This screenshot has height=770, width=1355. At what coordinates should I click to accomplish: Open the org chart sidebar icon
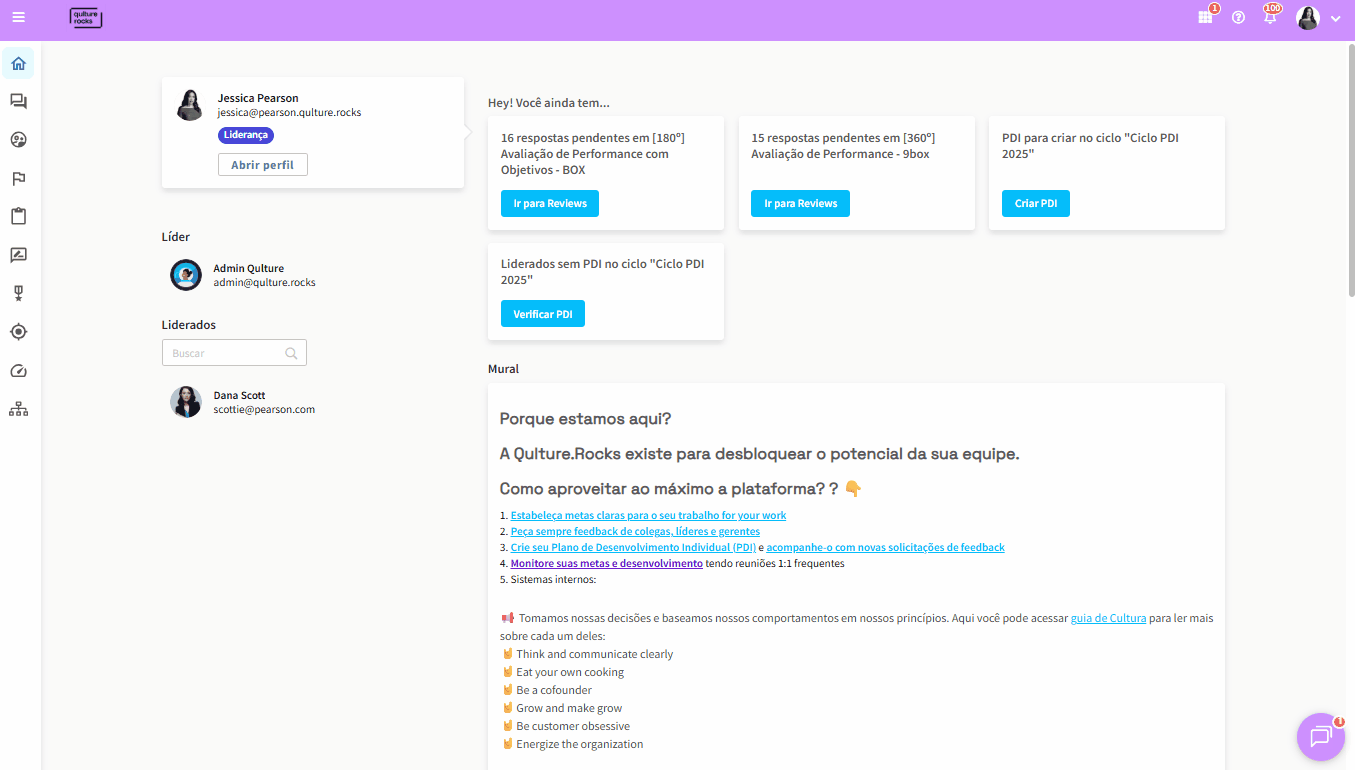pos(18,409)
